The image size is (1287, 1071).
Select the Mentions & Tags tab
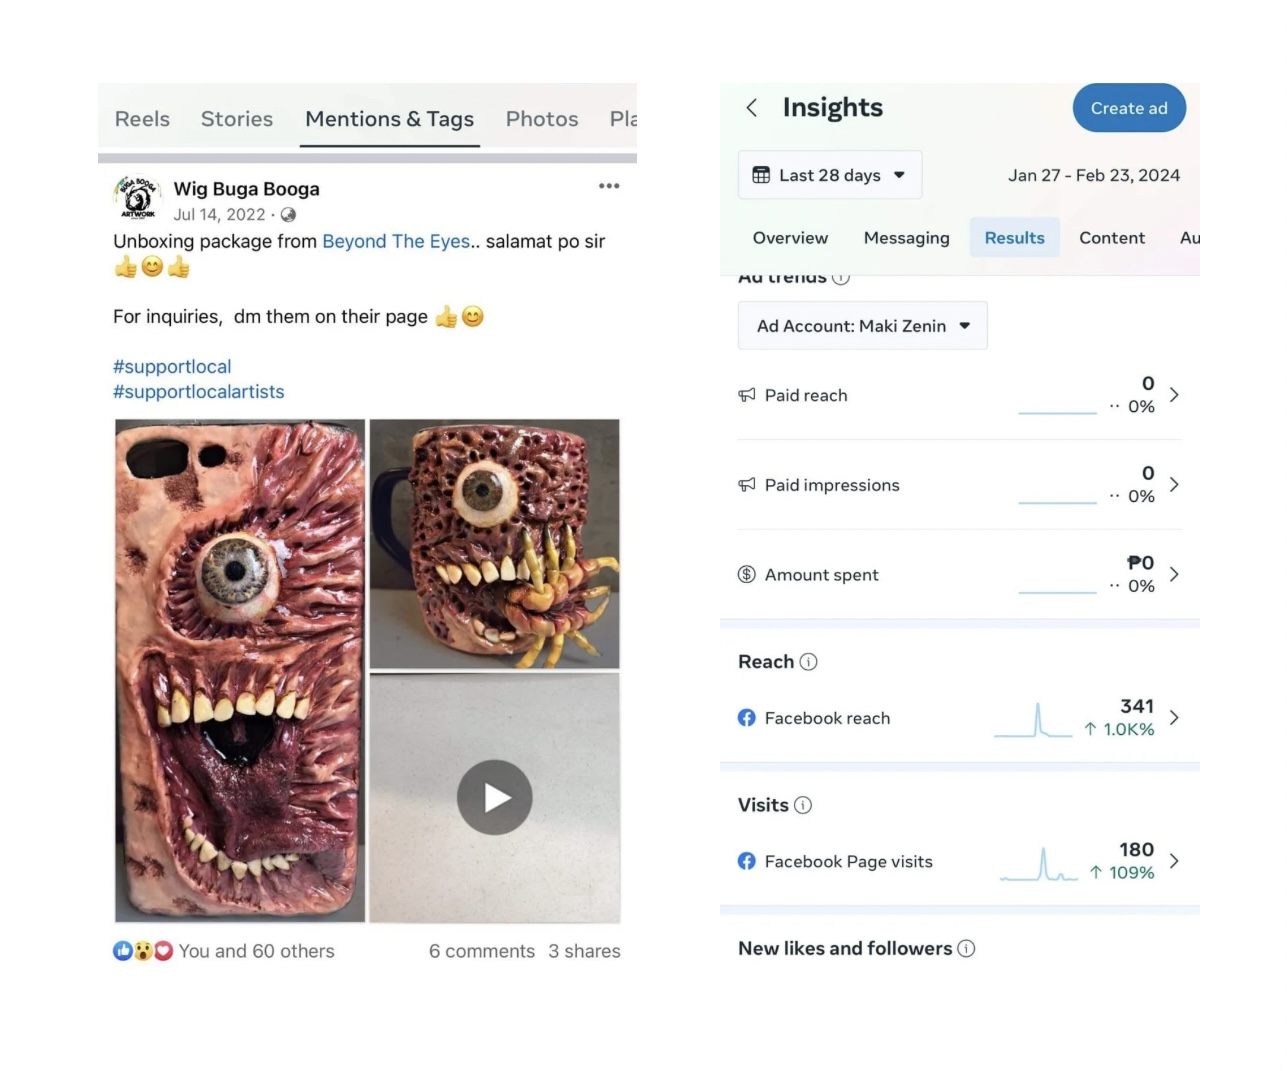[x=390, y=119]
